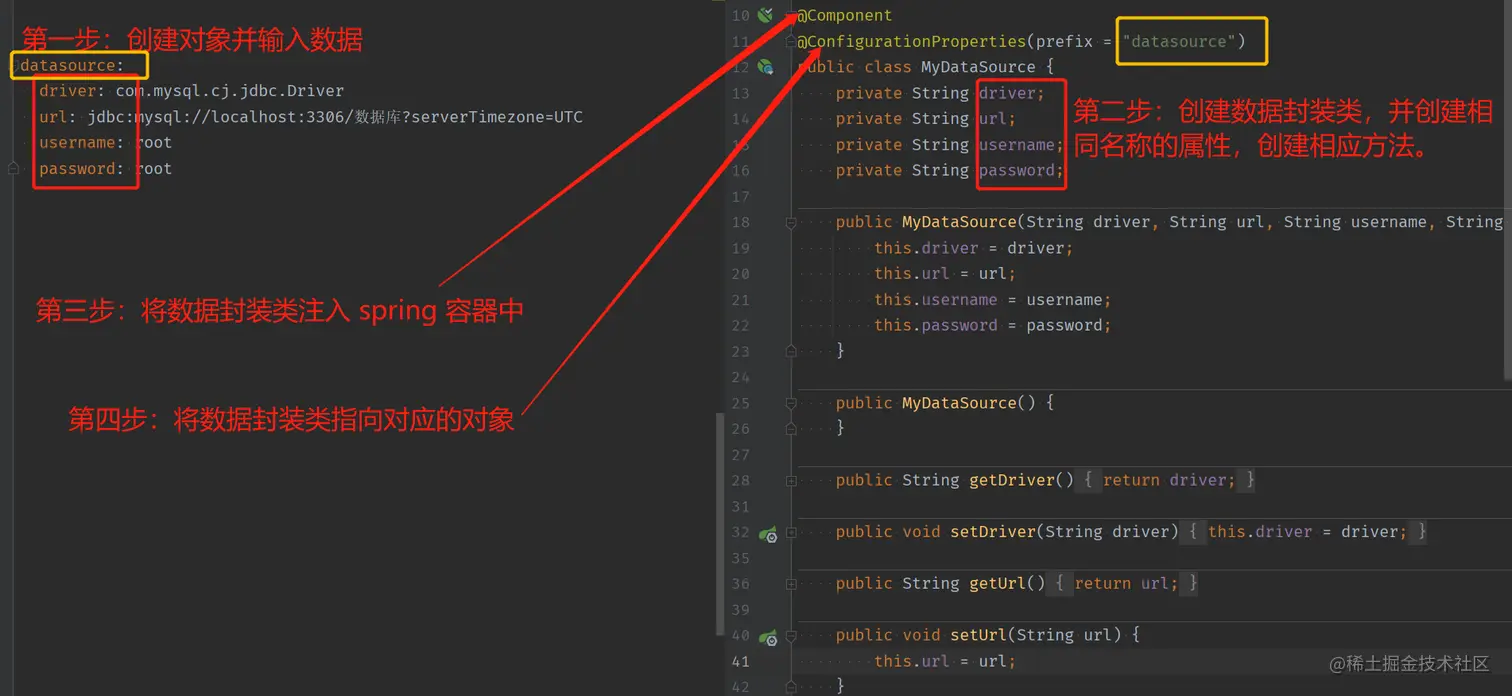Click the fold end marker on line 42
The width and height of the screenshot is (1512, 696).
tap(791, 686)
